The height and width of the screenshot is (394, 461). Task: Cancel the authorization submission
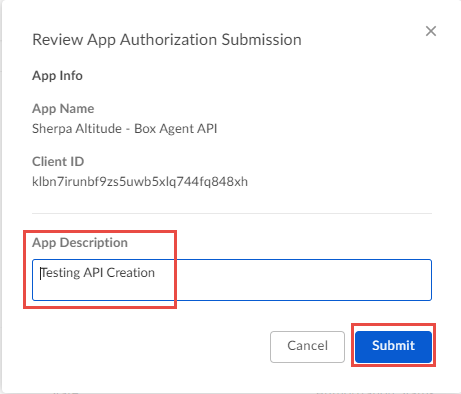pos(307,346)
